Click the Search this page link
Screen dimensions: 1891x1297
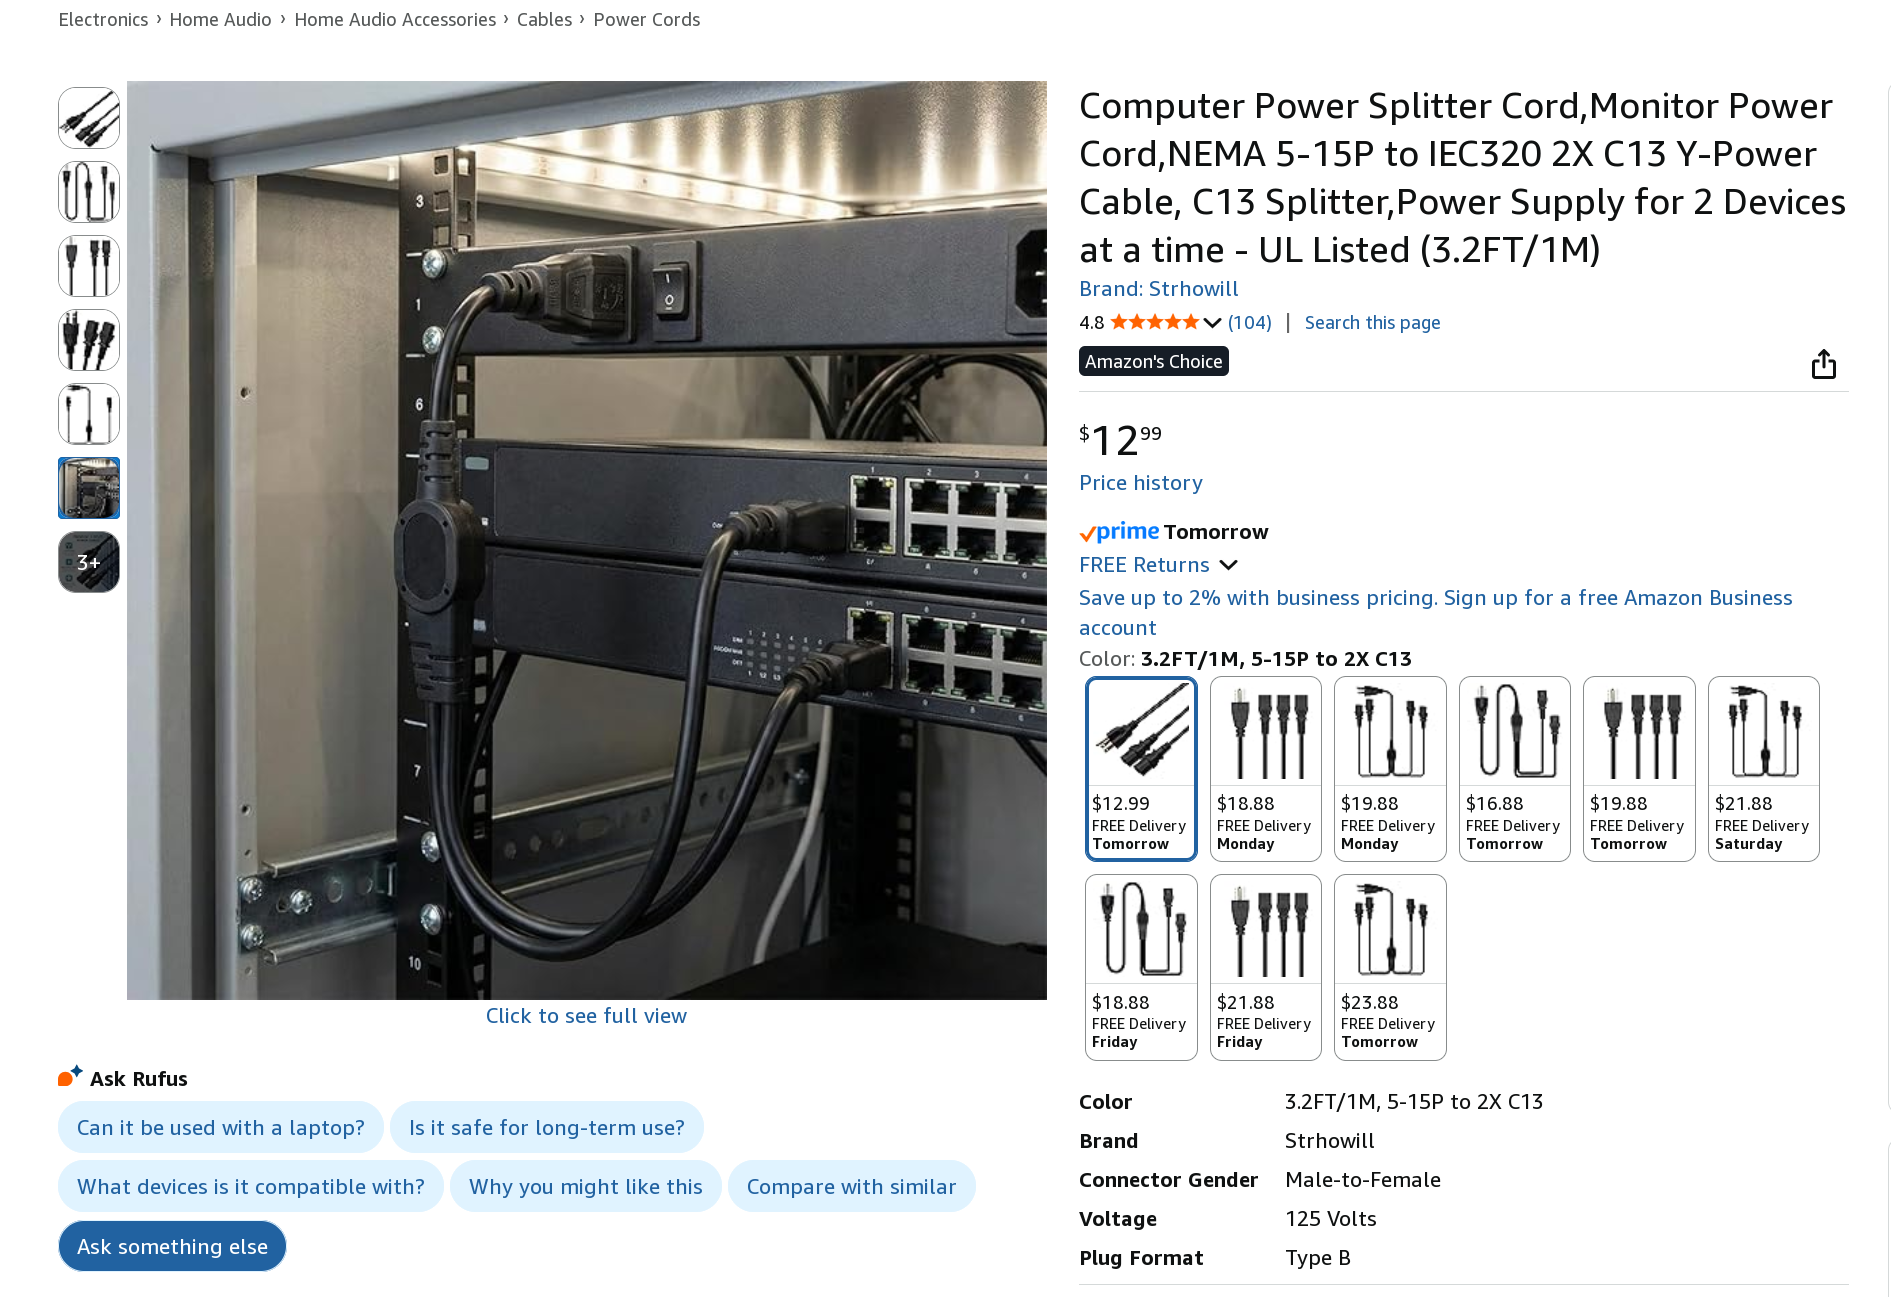coord(1372,323)
